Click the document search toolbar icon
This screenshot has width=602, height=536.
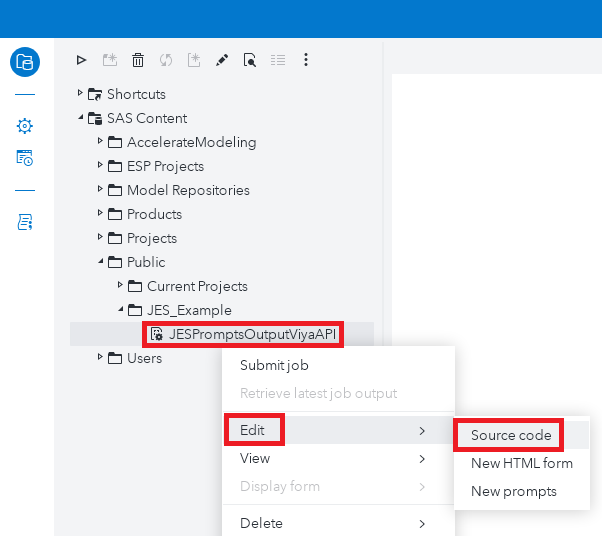[250, 60]
